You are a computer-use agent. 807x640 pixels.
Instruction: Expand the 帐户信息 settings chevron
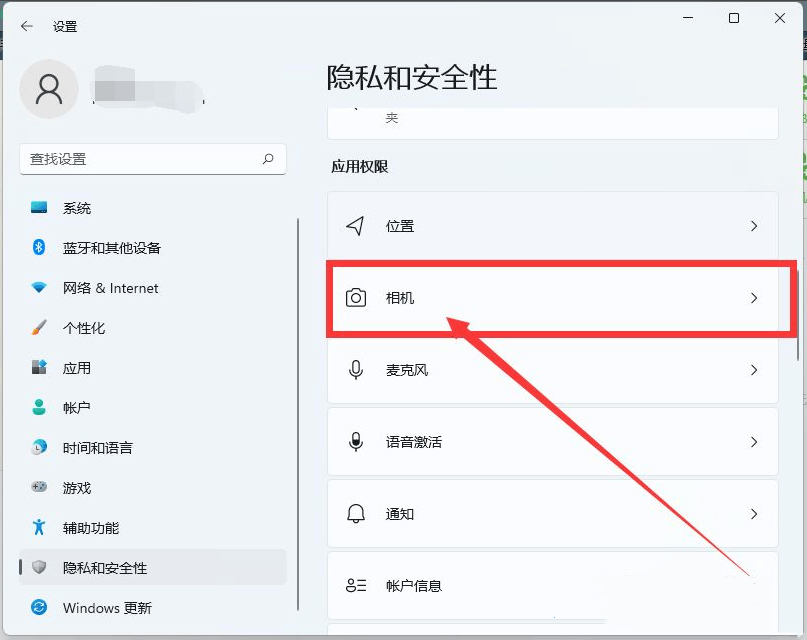(755, 586)
